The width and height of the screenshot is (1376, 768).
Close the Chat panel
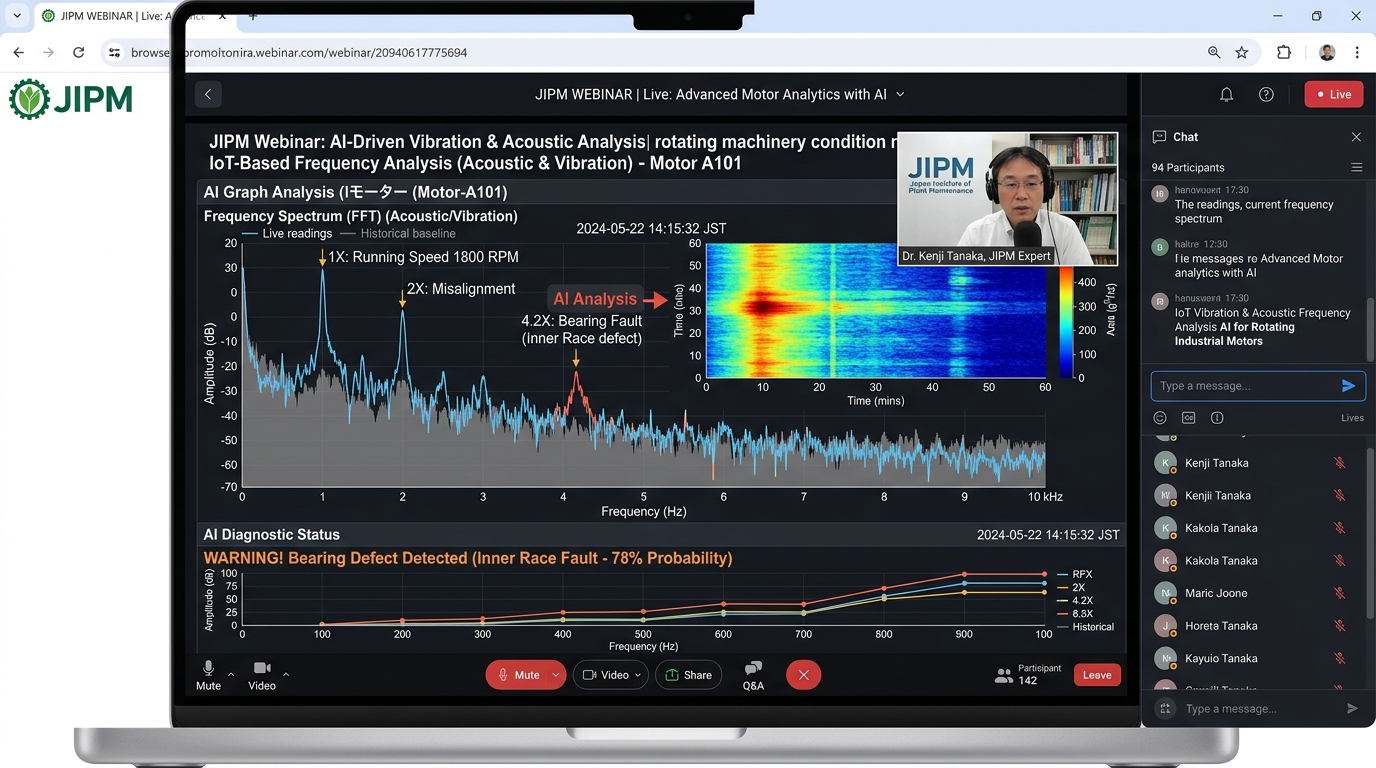click(1356, 137)
